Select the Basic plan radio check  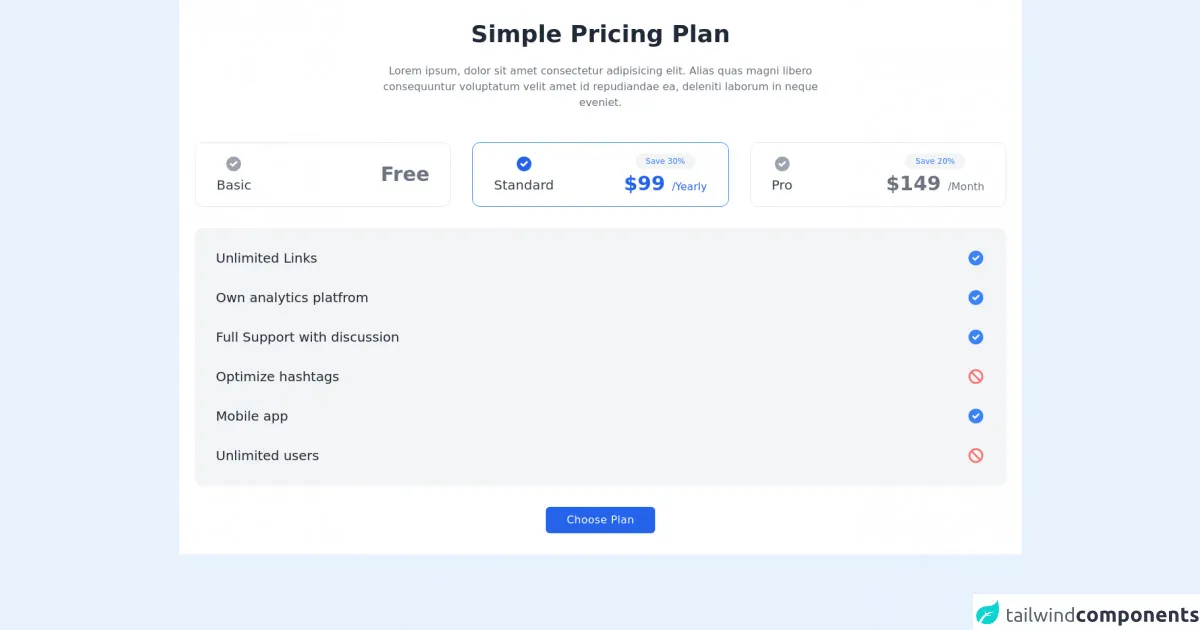[x=233, y=164]
